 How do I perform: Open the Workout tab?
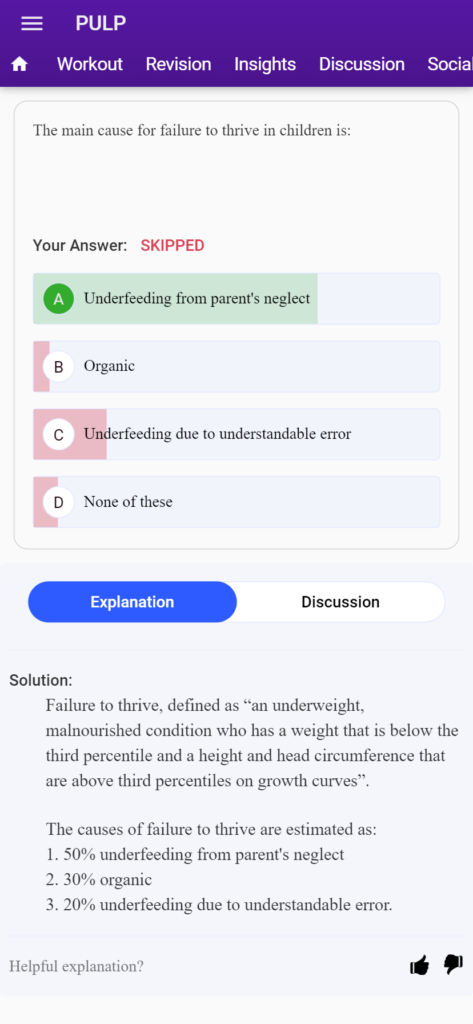90,64
